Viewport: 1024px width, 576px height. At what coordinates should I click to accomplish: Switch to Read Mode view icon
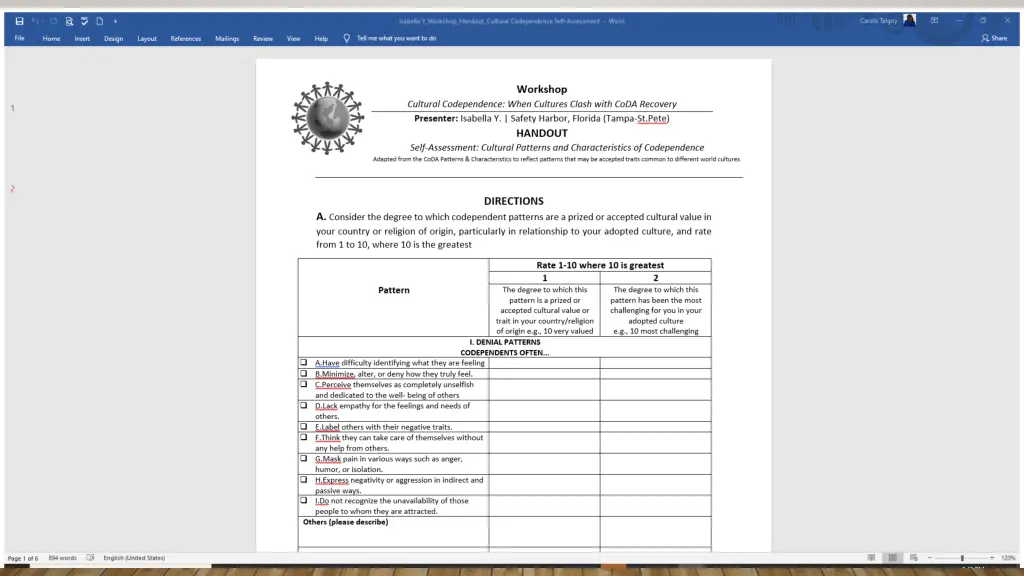[871, 558]
